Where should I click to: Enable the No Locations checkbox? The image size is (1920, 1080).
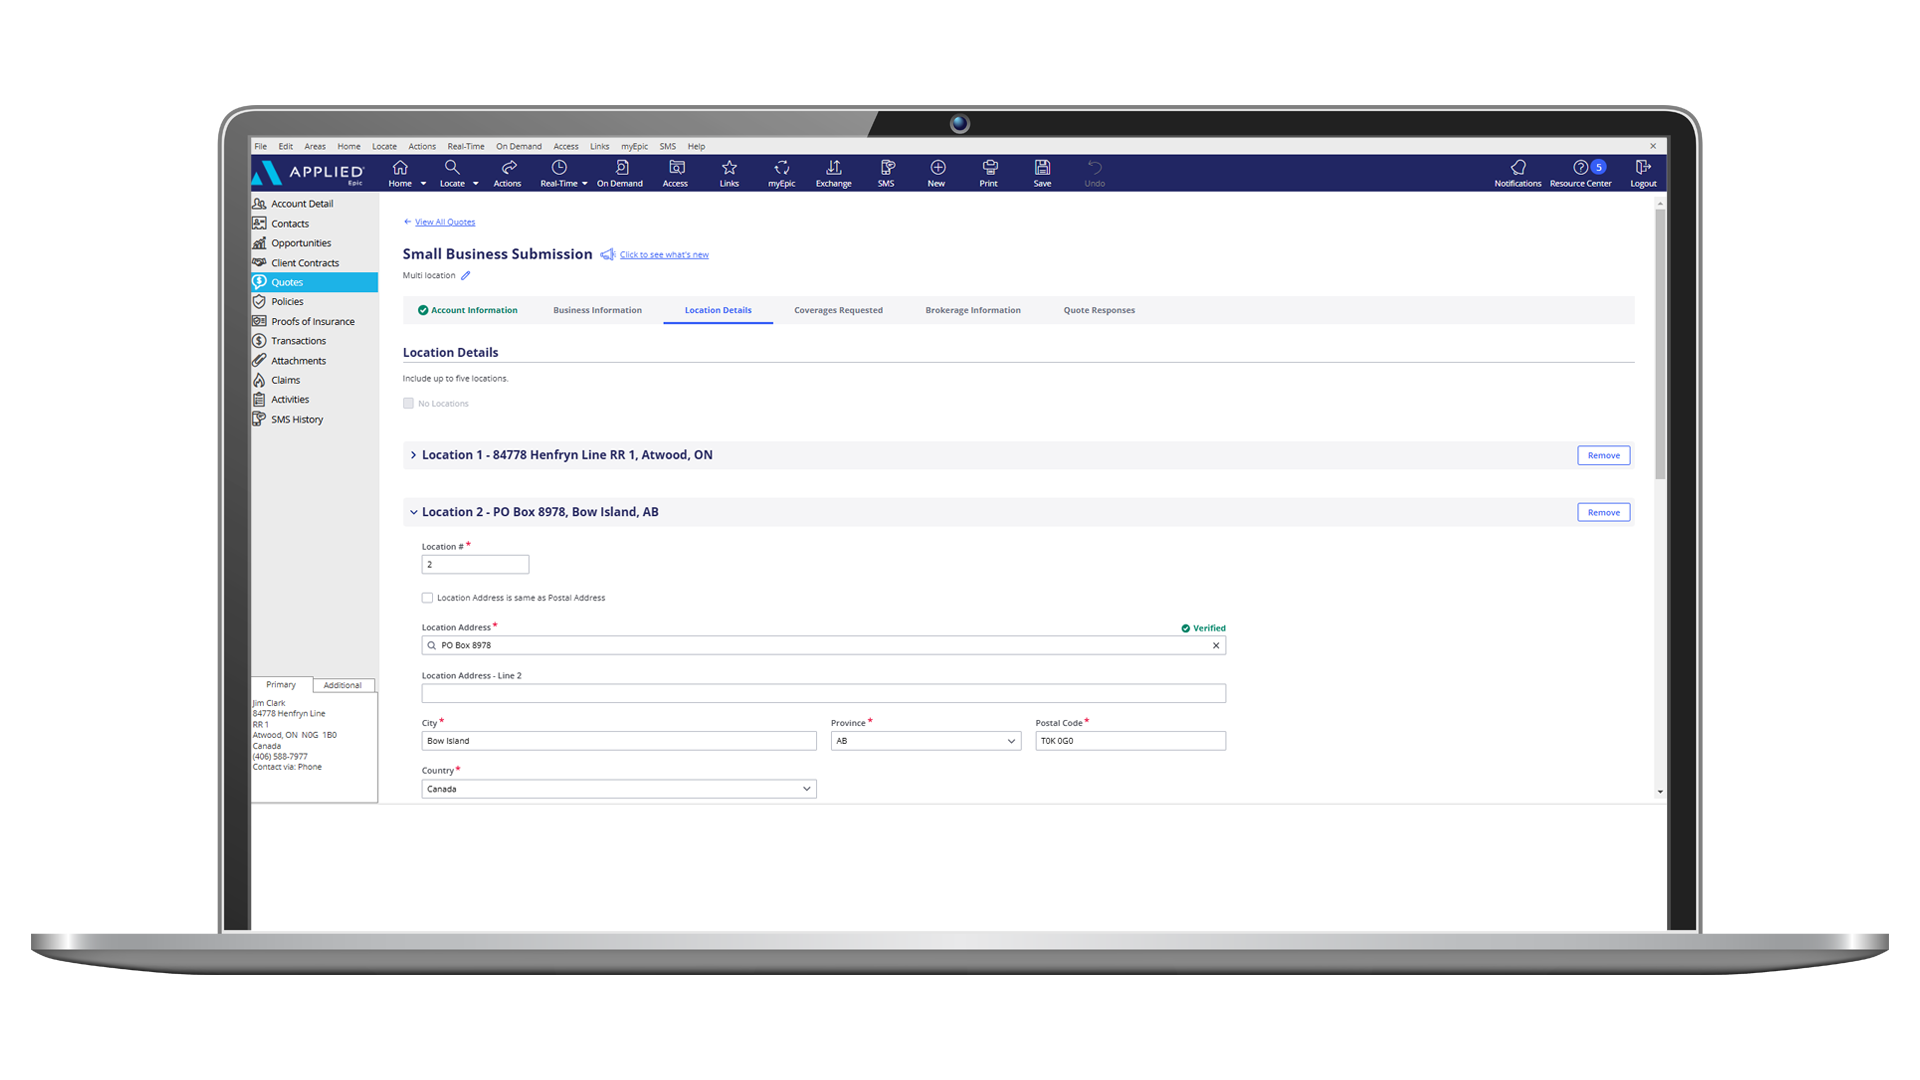click(408, 404)
